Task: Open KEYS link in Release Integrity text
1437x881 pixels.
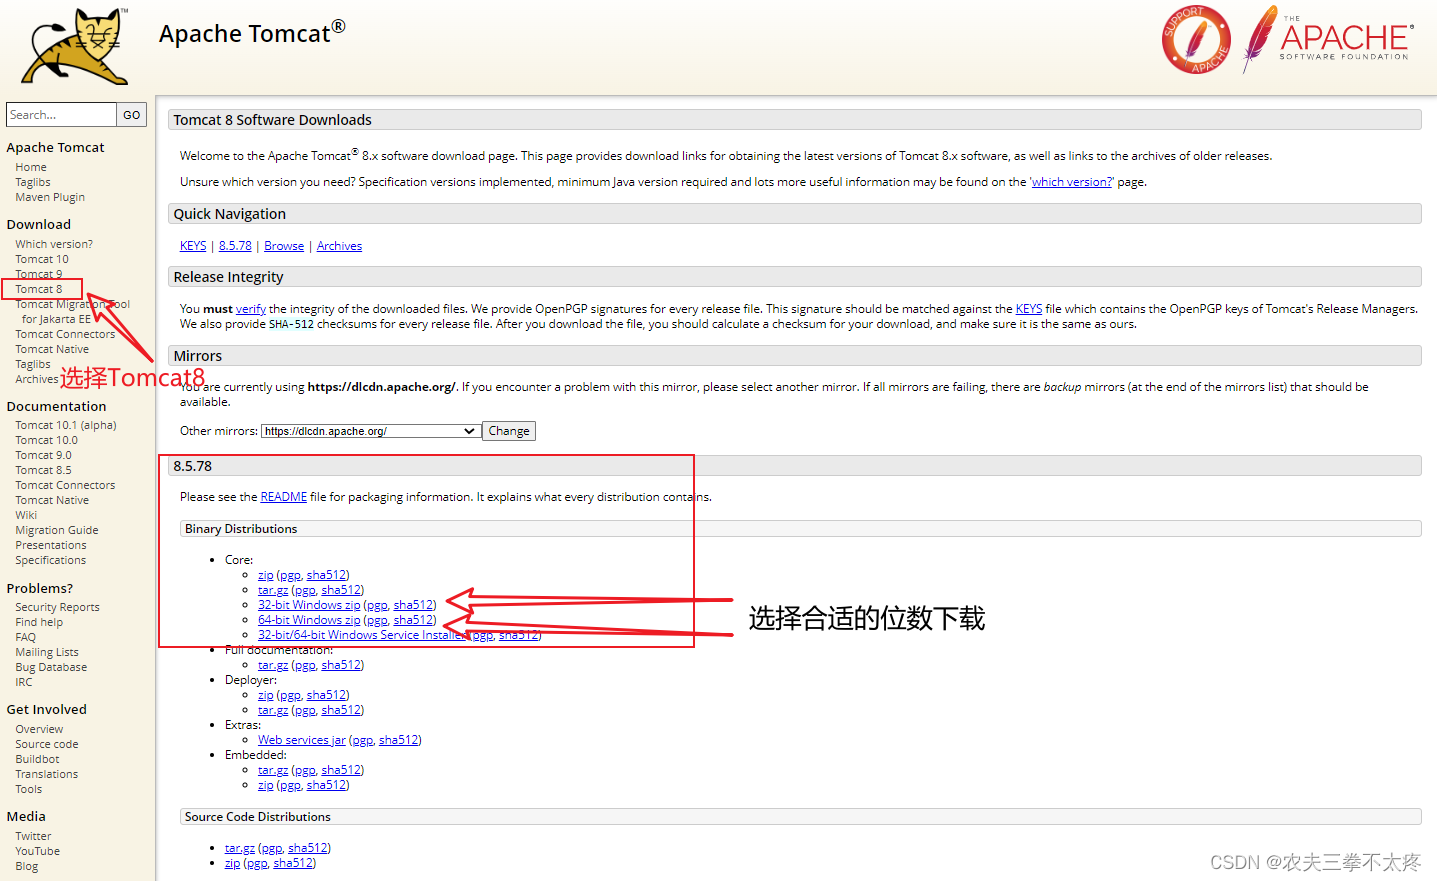Action: (x=1029, y=309)
